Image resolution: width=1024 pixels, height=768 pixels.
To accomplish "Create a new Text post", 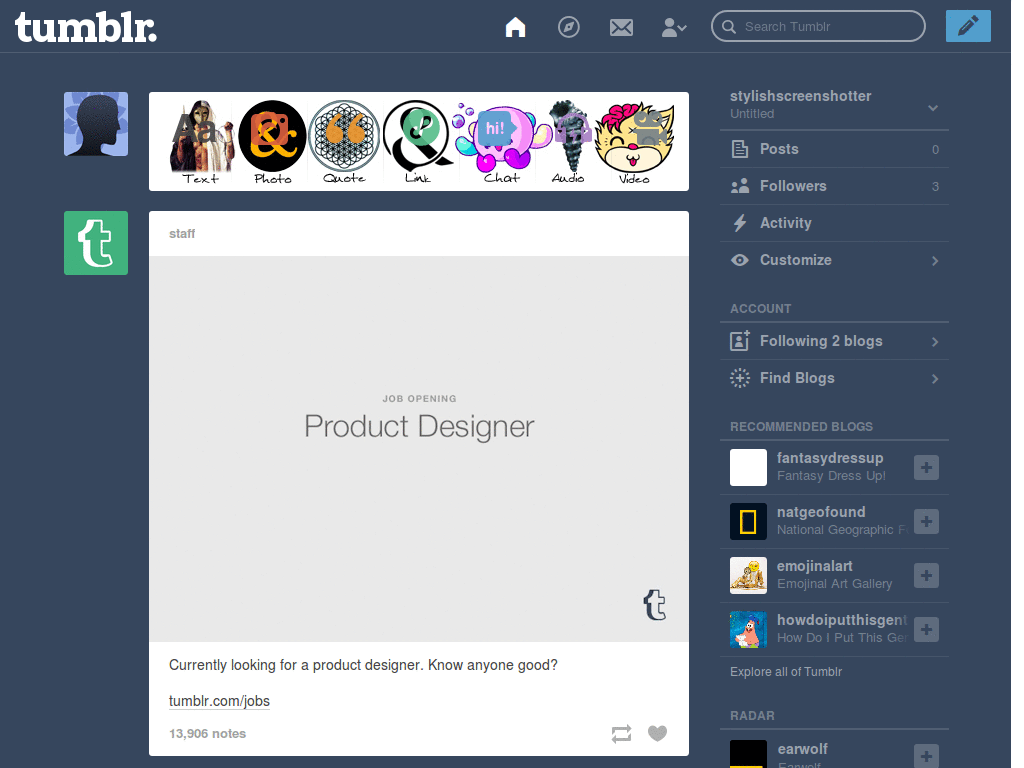I will 200,142.
